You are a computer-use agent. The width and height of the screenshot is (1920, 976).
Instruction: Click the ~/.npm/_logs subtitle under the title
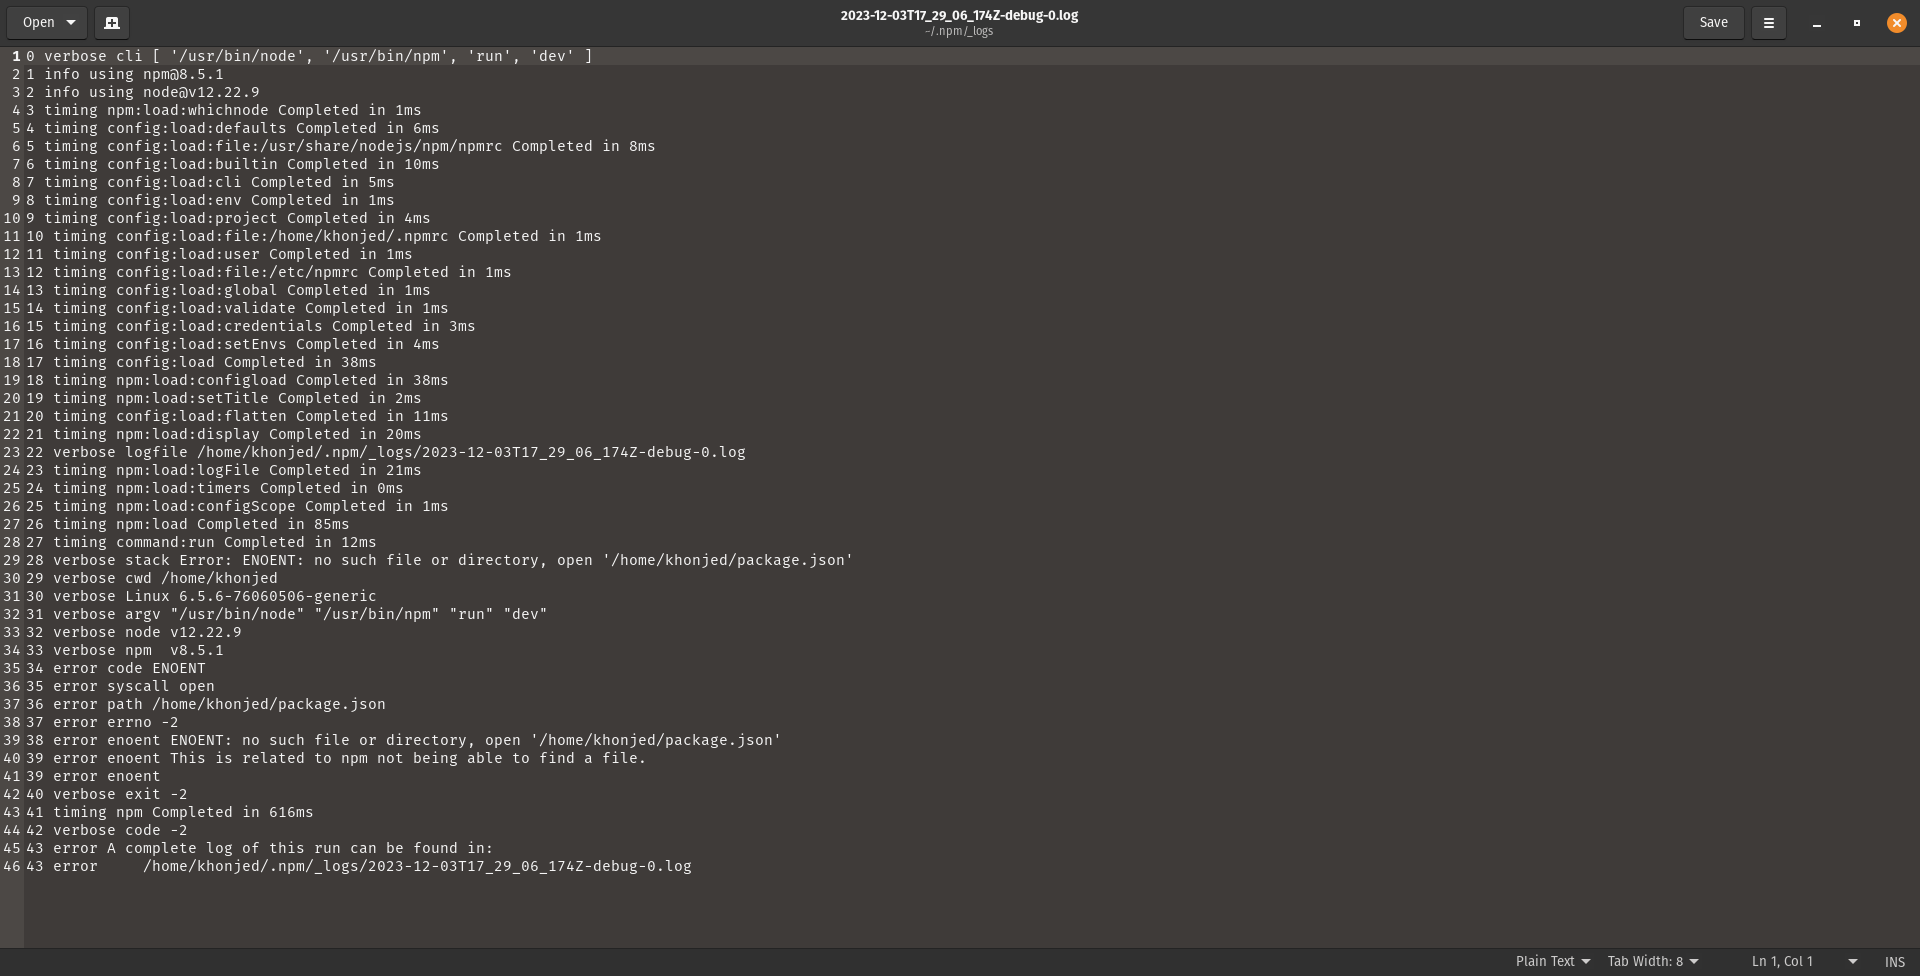tap(958, 31)
